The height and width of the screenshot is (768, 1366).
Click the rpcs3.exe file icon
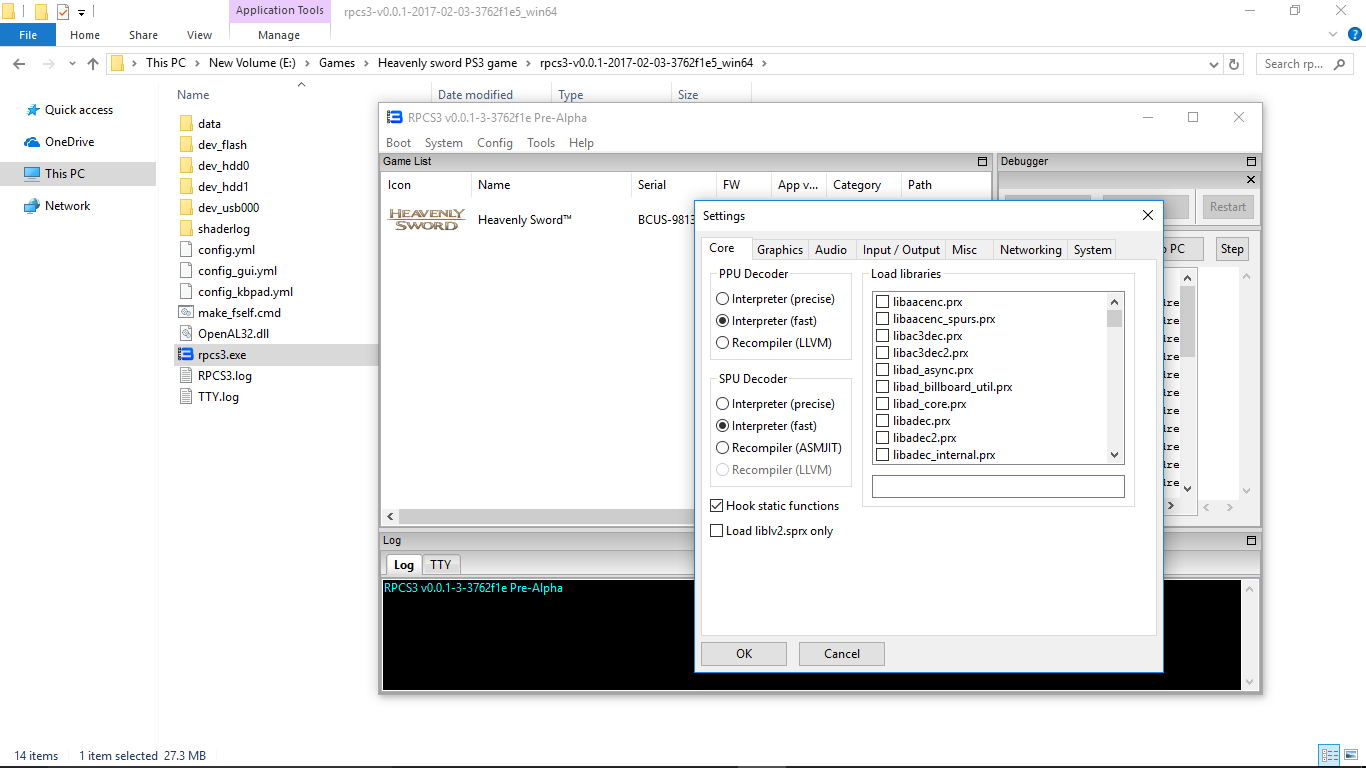coord(186,355)
